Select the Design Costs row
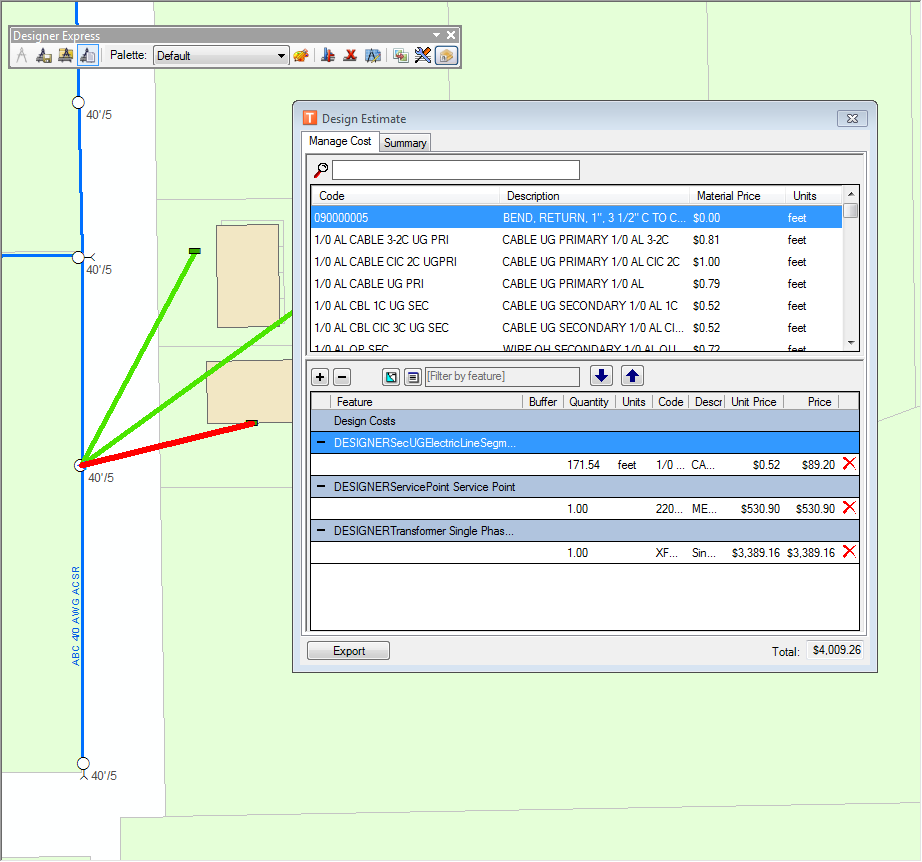The height and width of the screenshot is (862, 922). click(x=584, y=421)
